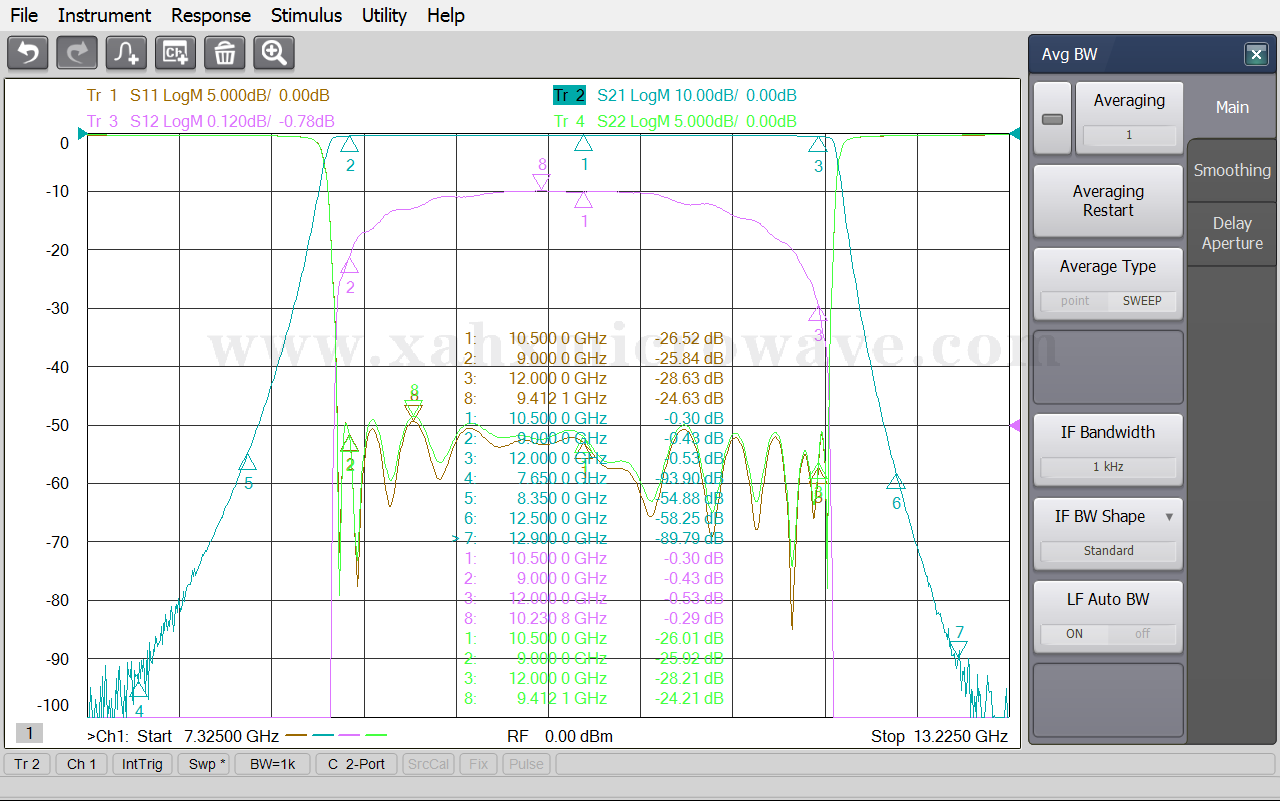
Task: Add a new trace with toolbar icon
Action: coord(126,52)
